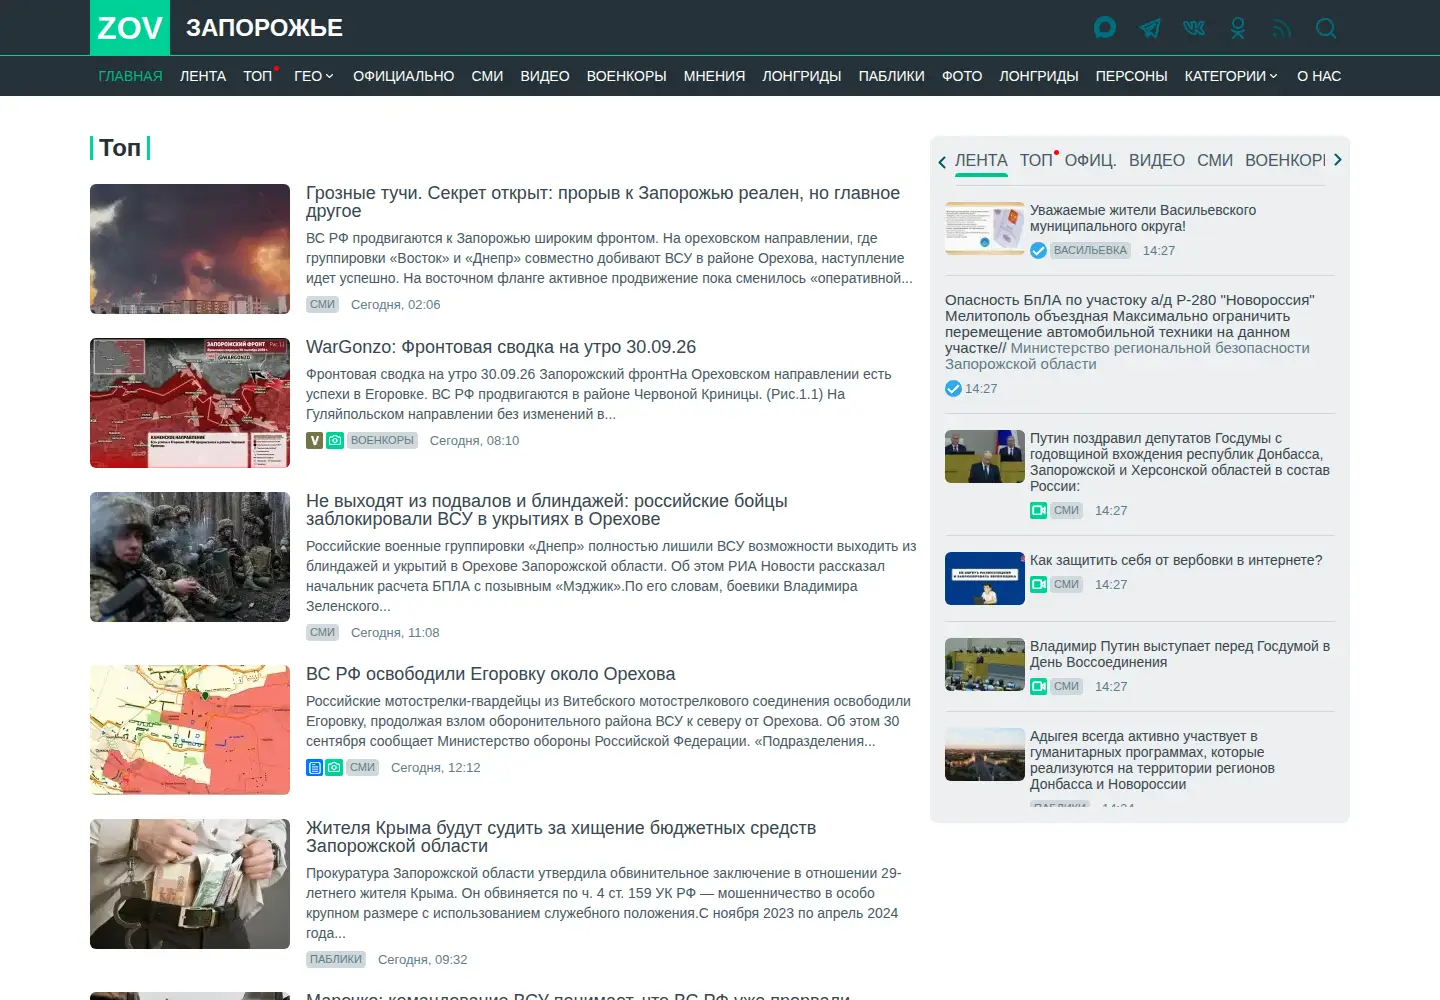1440x1000 pixels.
Task: Expand the ГЕО dropdown menu
Action: coord(314,76)
